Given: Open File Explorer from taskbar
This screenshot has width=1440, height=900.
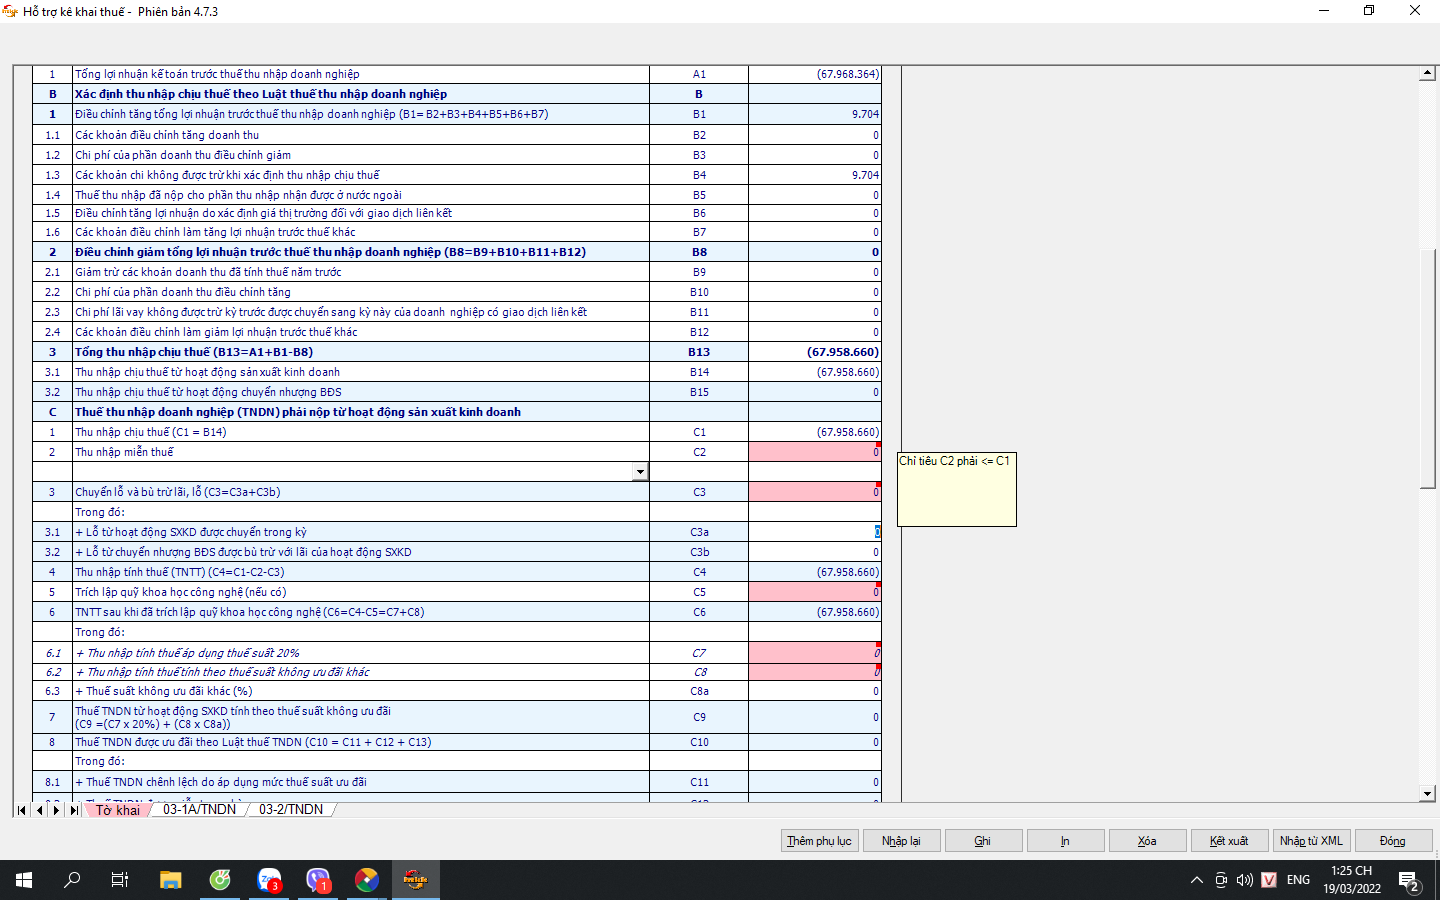Looking at the screenshot, I should [171, 880].
